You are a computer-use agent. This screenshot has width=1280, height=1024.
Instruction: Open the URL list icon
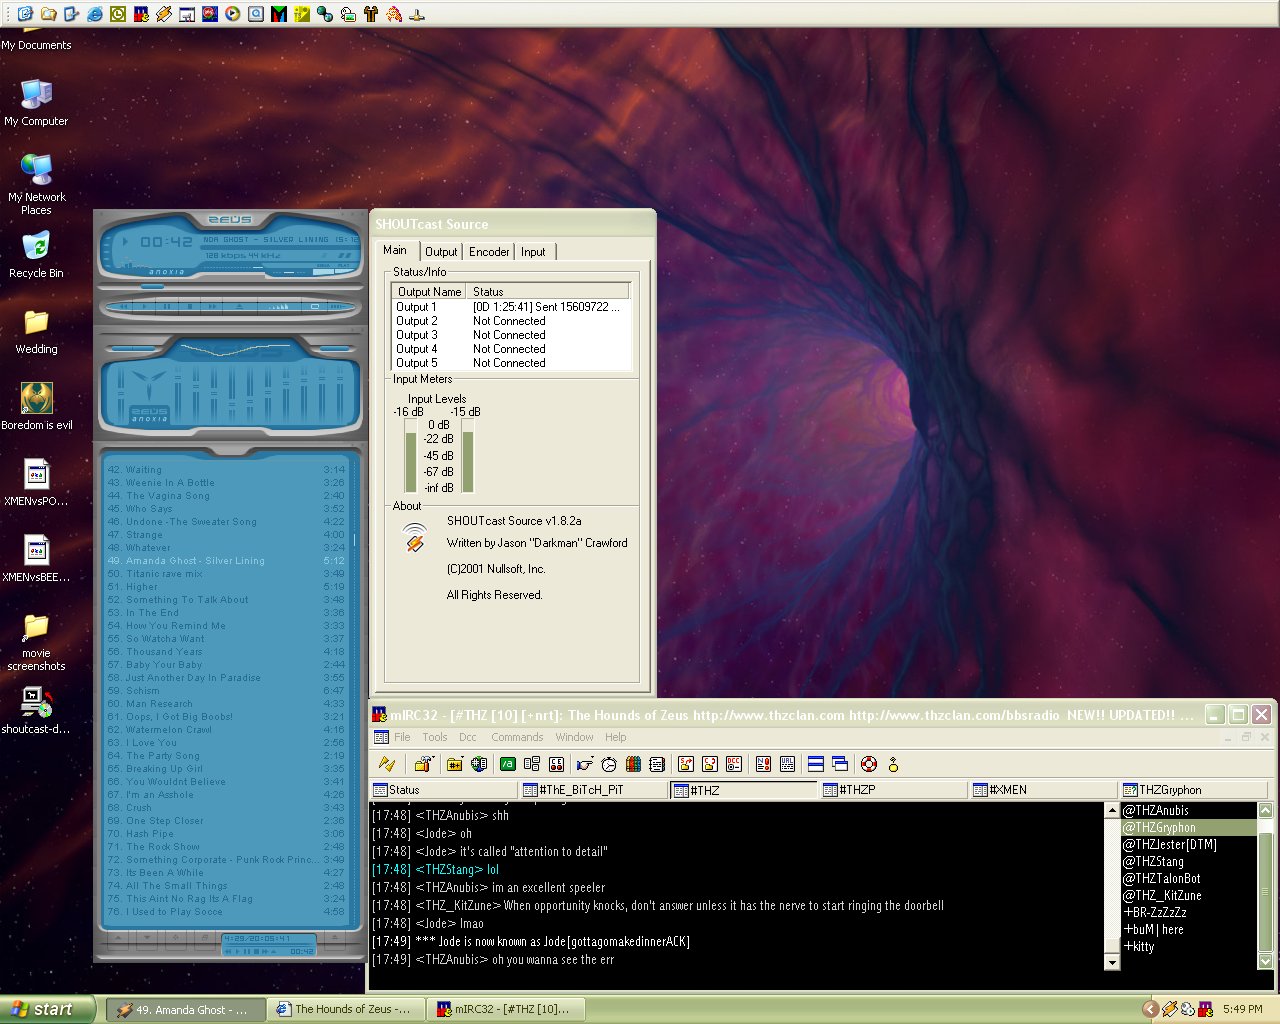coord(787,764)
